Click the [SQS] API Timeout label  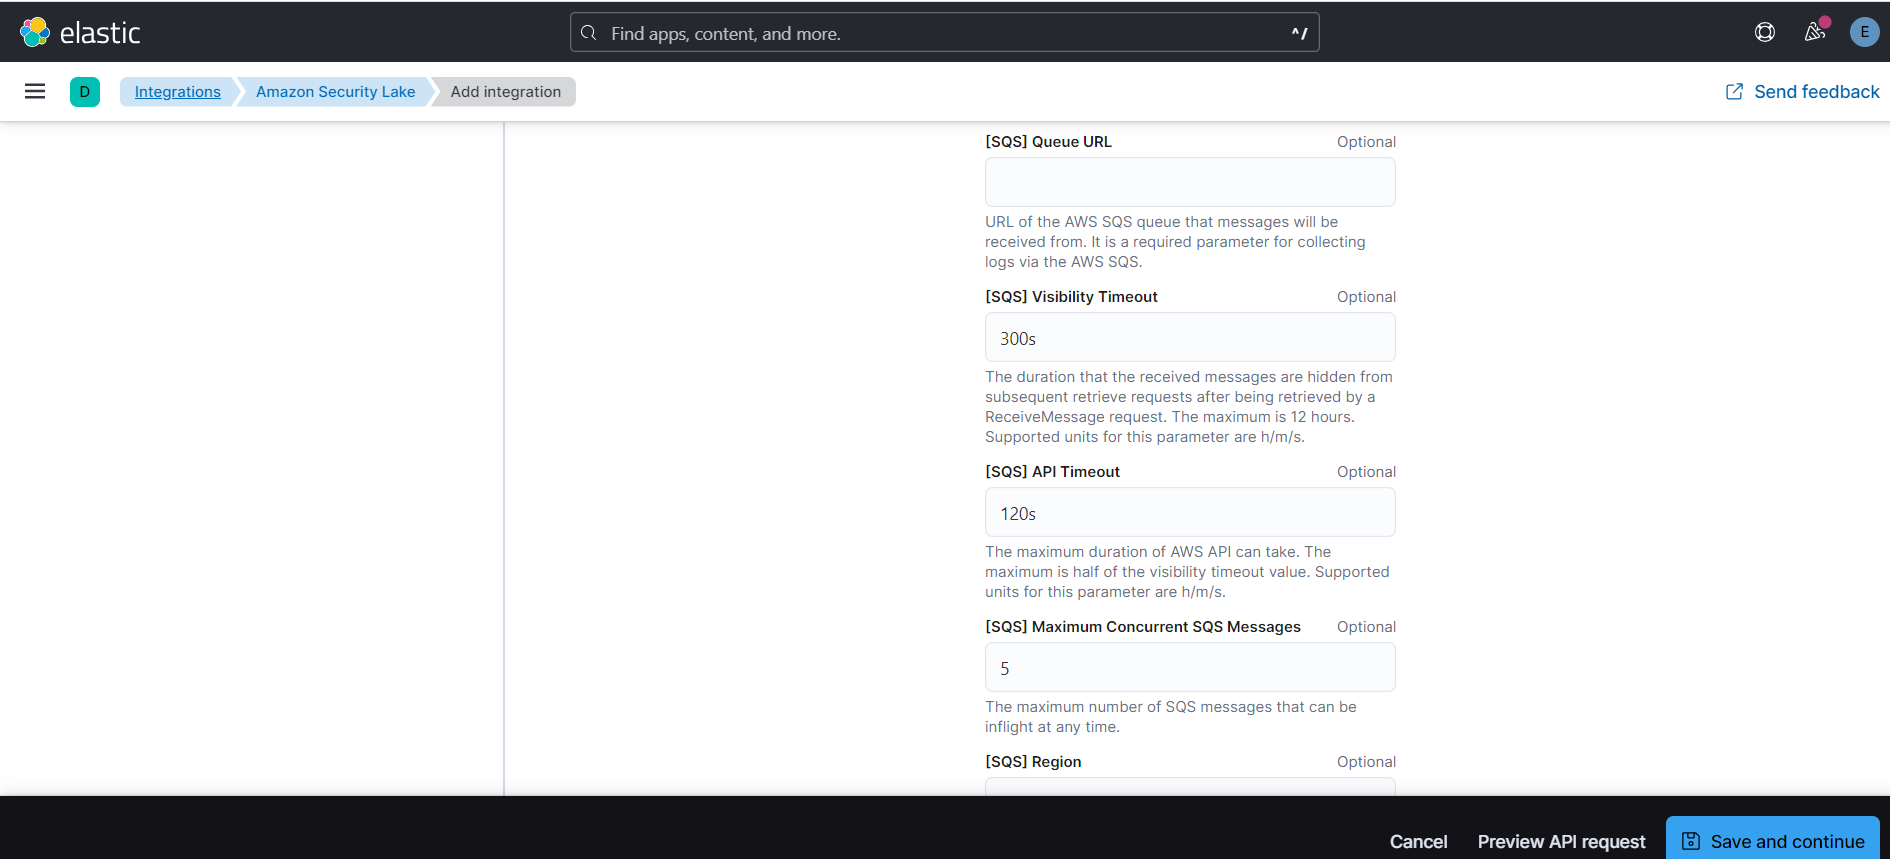coord(1052,472)
